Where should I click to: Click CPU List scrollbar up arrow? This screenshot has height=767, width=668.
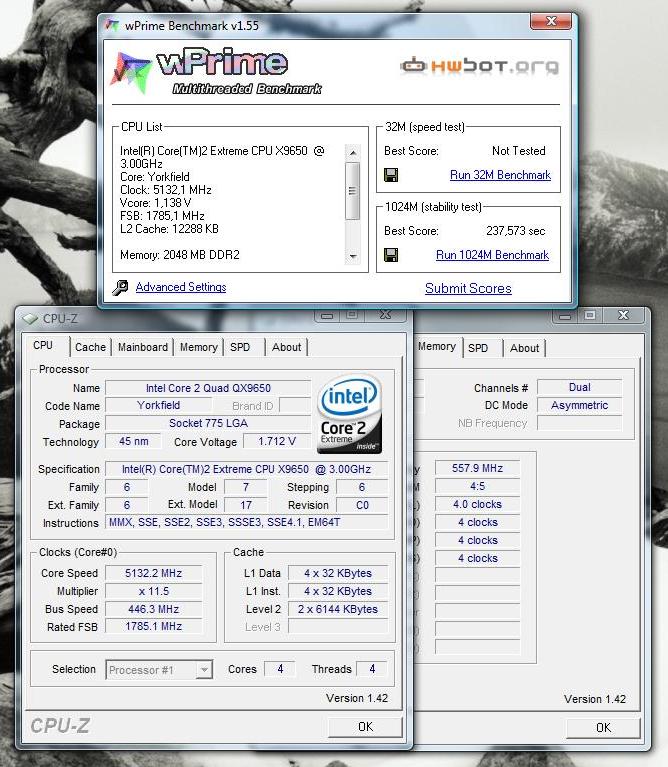(353, 153)
